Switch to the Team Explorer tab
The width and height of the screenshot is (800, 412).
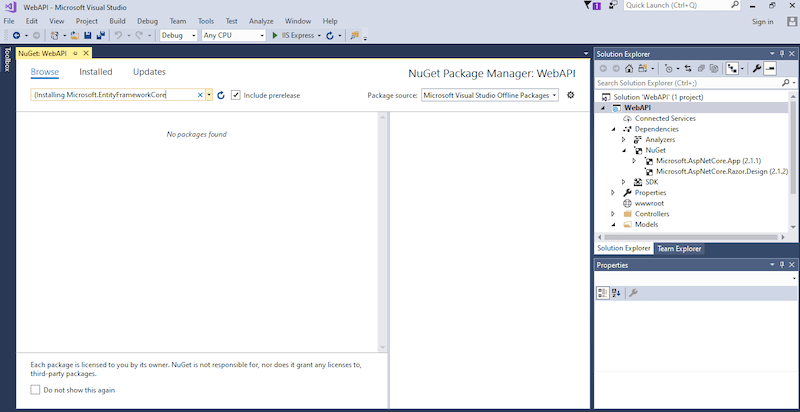(x=679, y=248)
